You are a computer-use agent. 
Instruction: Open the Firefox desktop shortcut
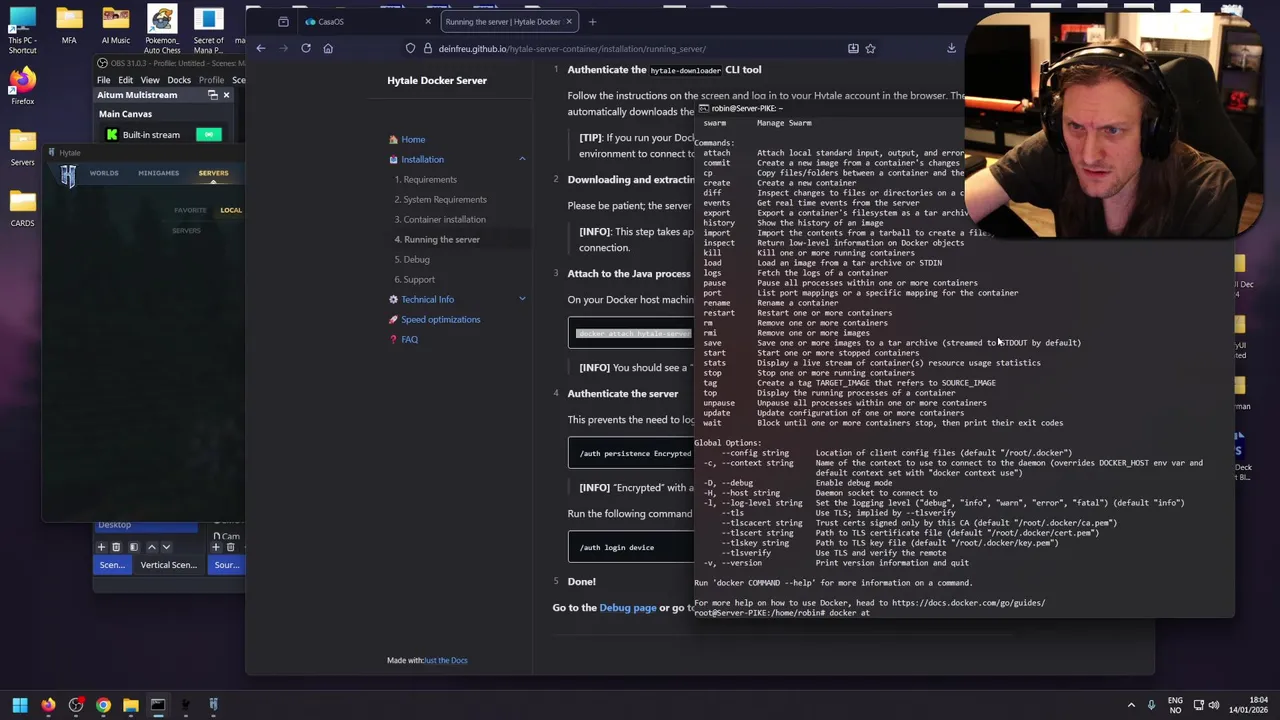tap(22, 86)
